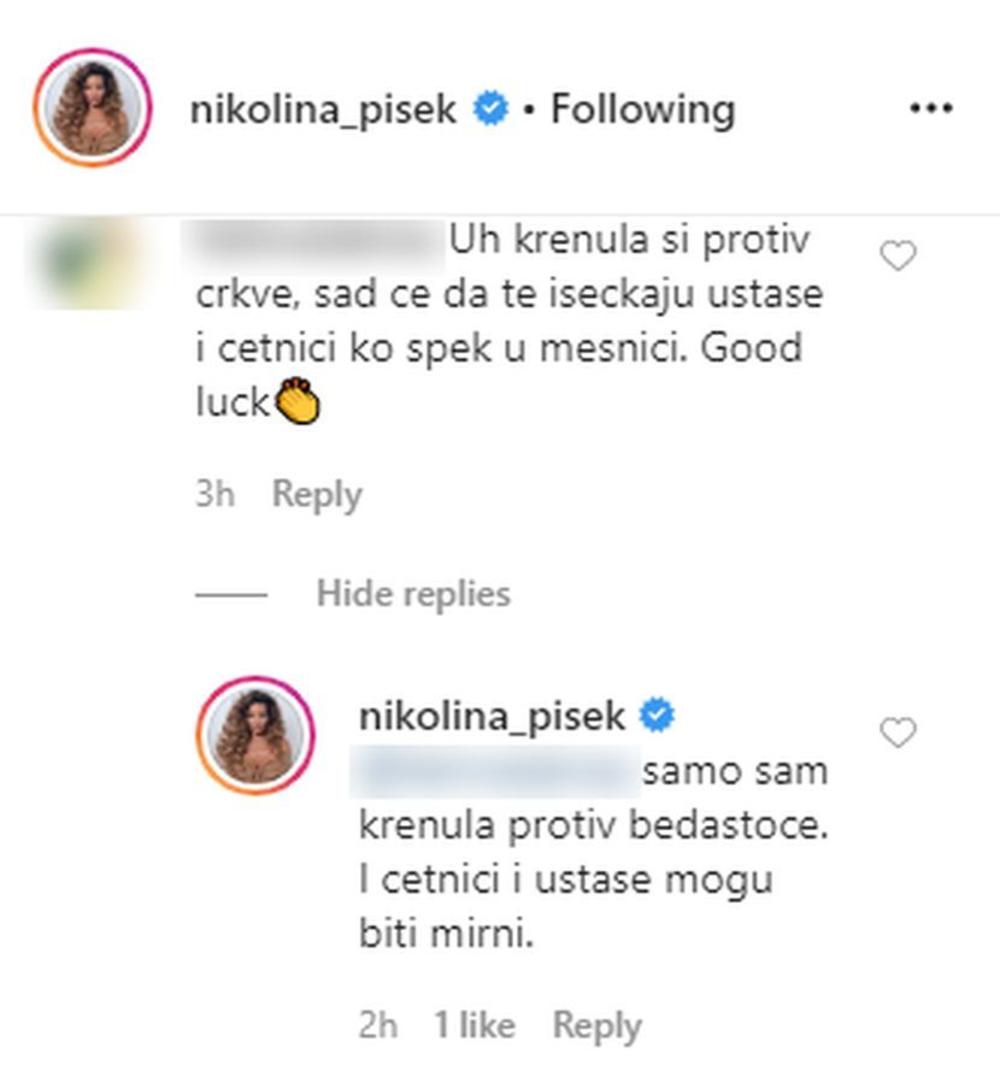Open the nikolina_pisek username in the header
The image size is (1000, 1082).
[323, 108]
